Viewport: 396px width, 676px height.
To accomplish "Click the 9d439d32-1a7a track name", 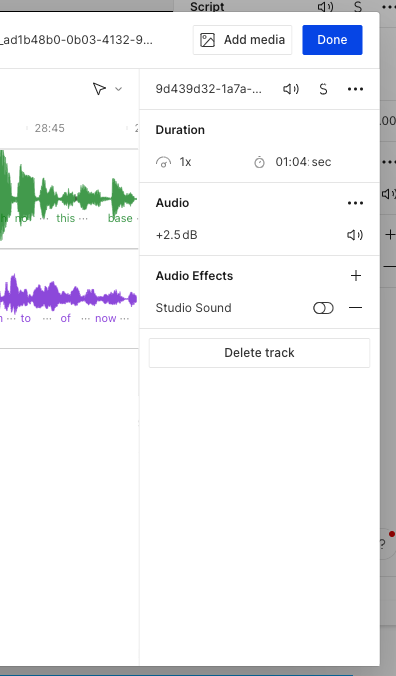I will (209, 89).
